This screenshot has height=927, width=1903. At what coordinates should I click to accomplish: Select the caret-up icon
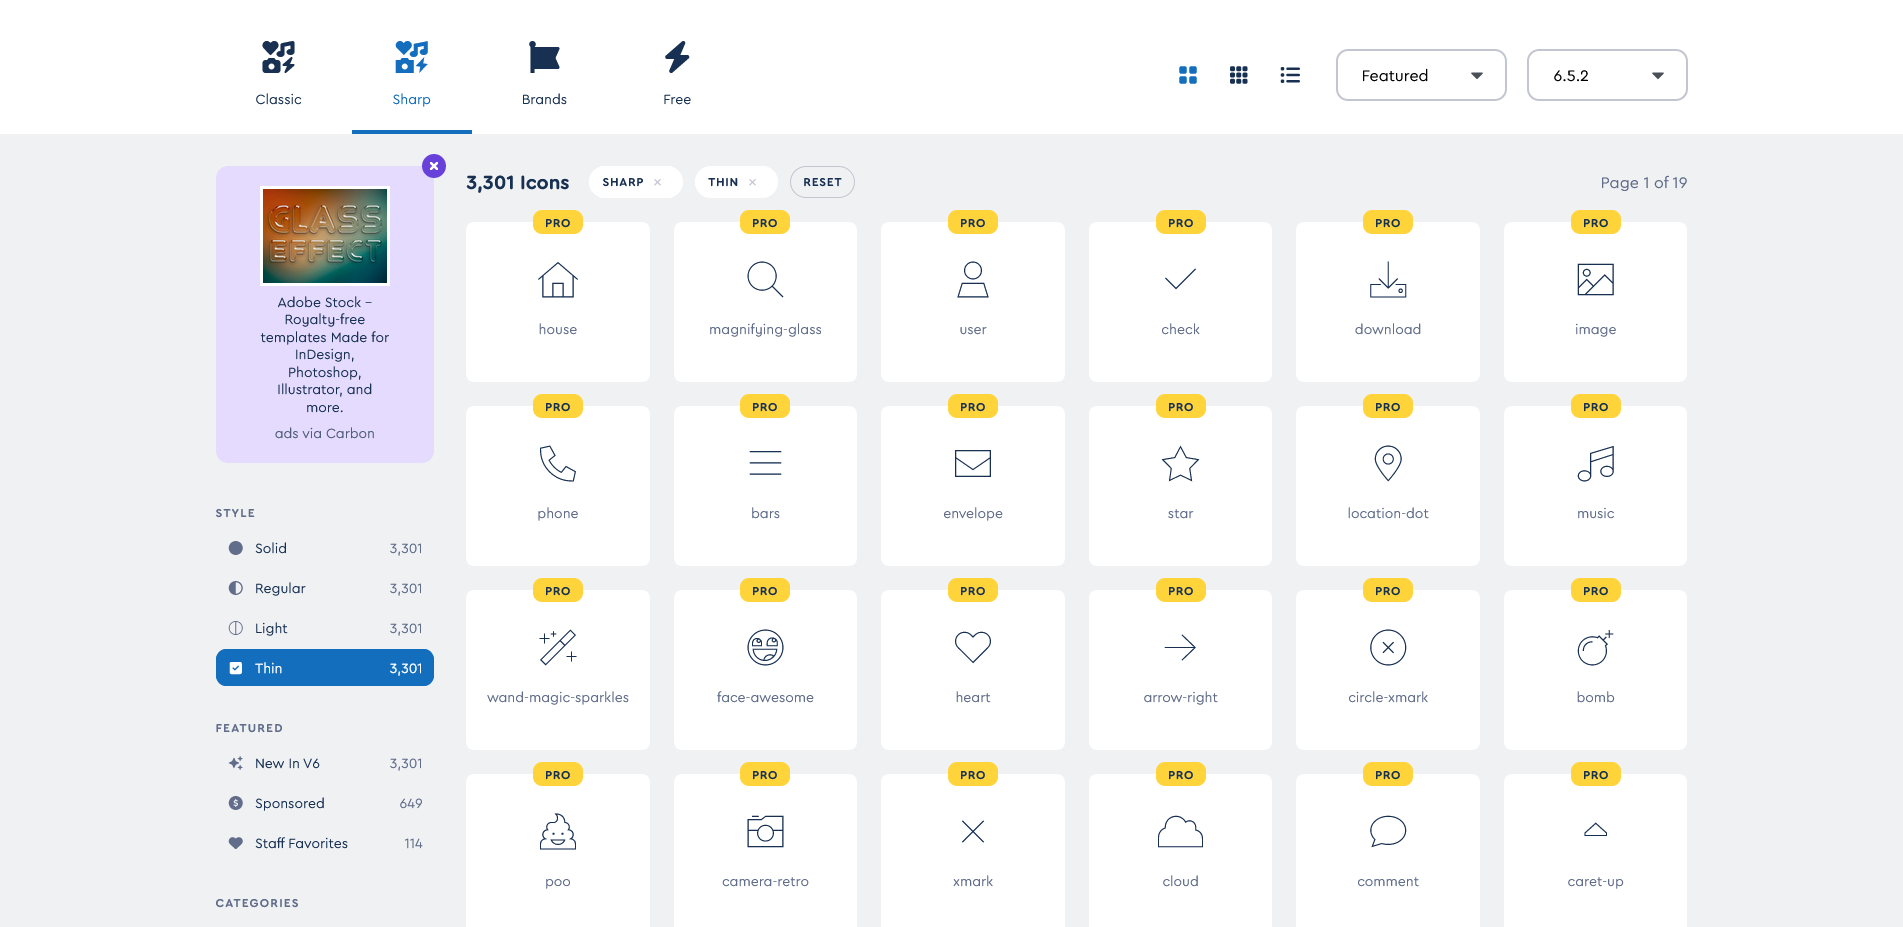1595,850
